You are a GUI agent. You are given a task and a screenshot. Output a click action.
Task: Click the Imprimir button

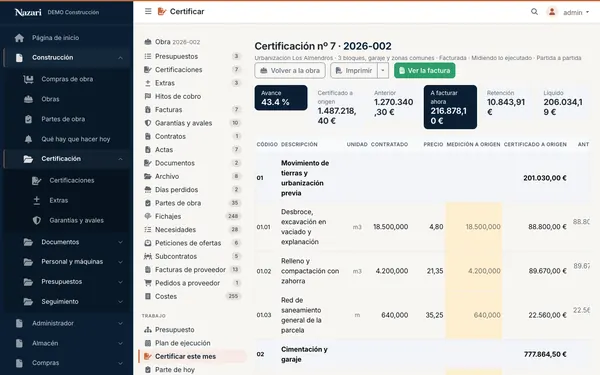pyautogui.click(x=354, y=71)
